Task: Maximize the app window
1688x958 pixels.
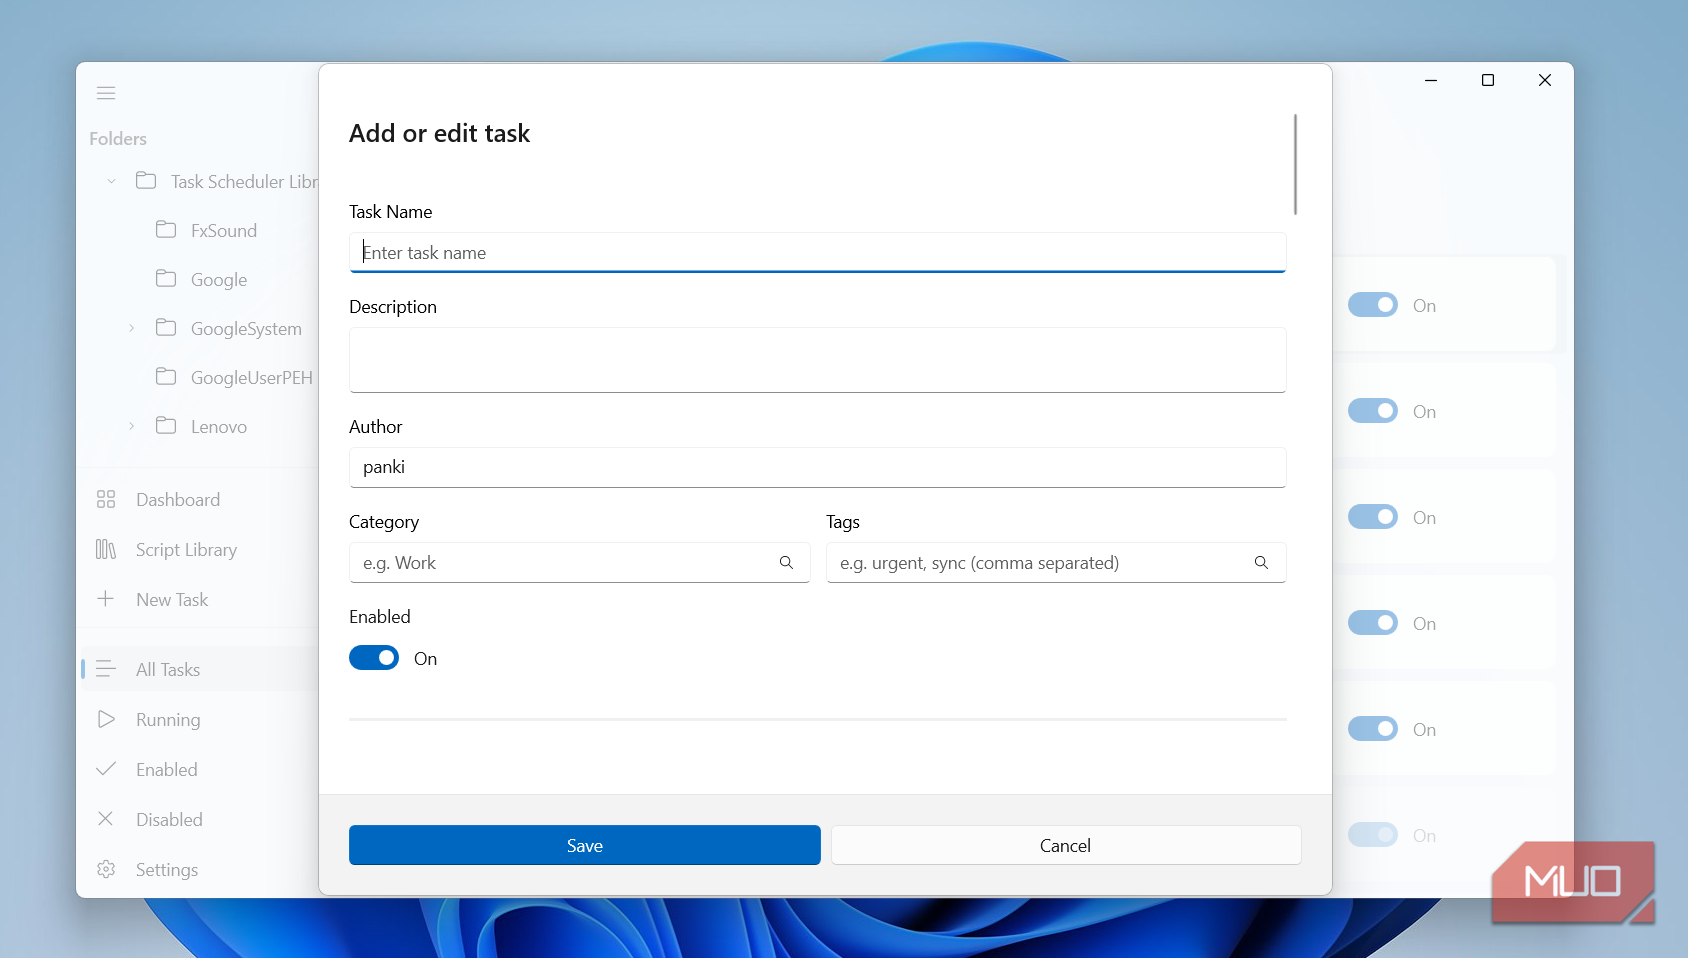Action: [1488, 80]
